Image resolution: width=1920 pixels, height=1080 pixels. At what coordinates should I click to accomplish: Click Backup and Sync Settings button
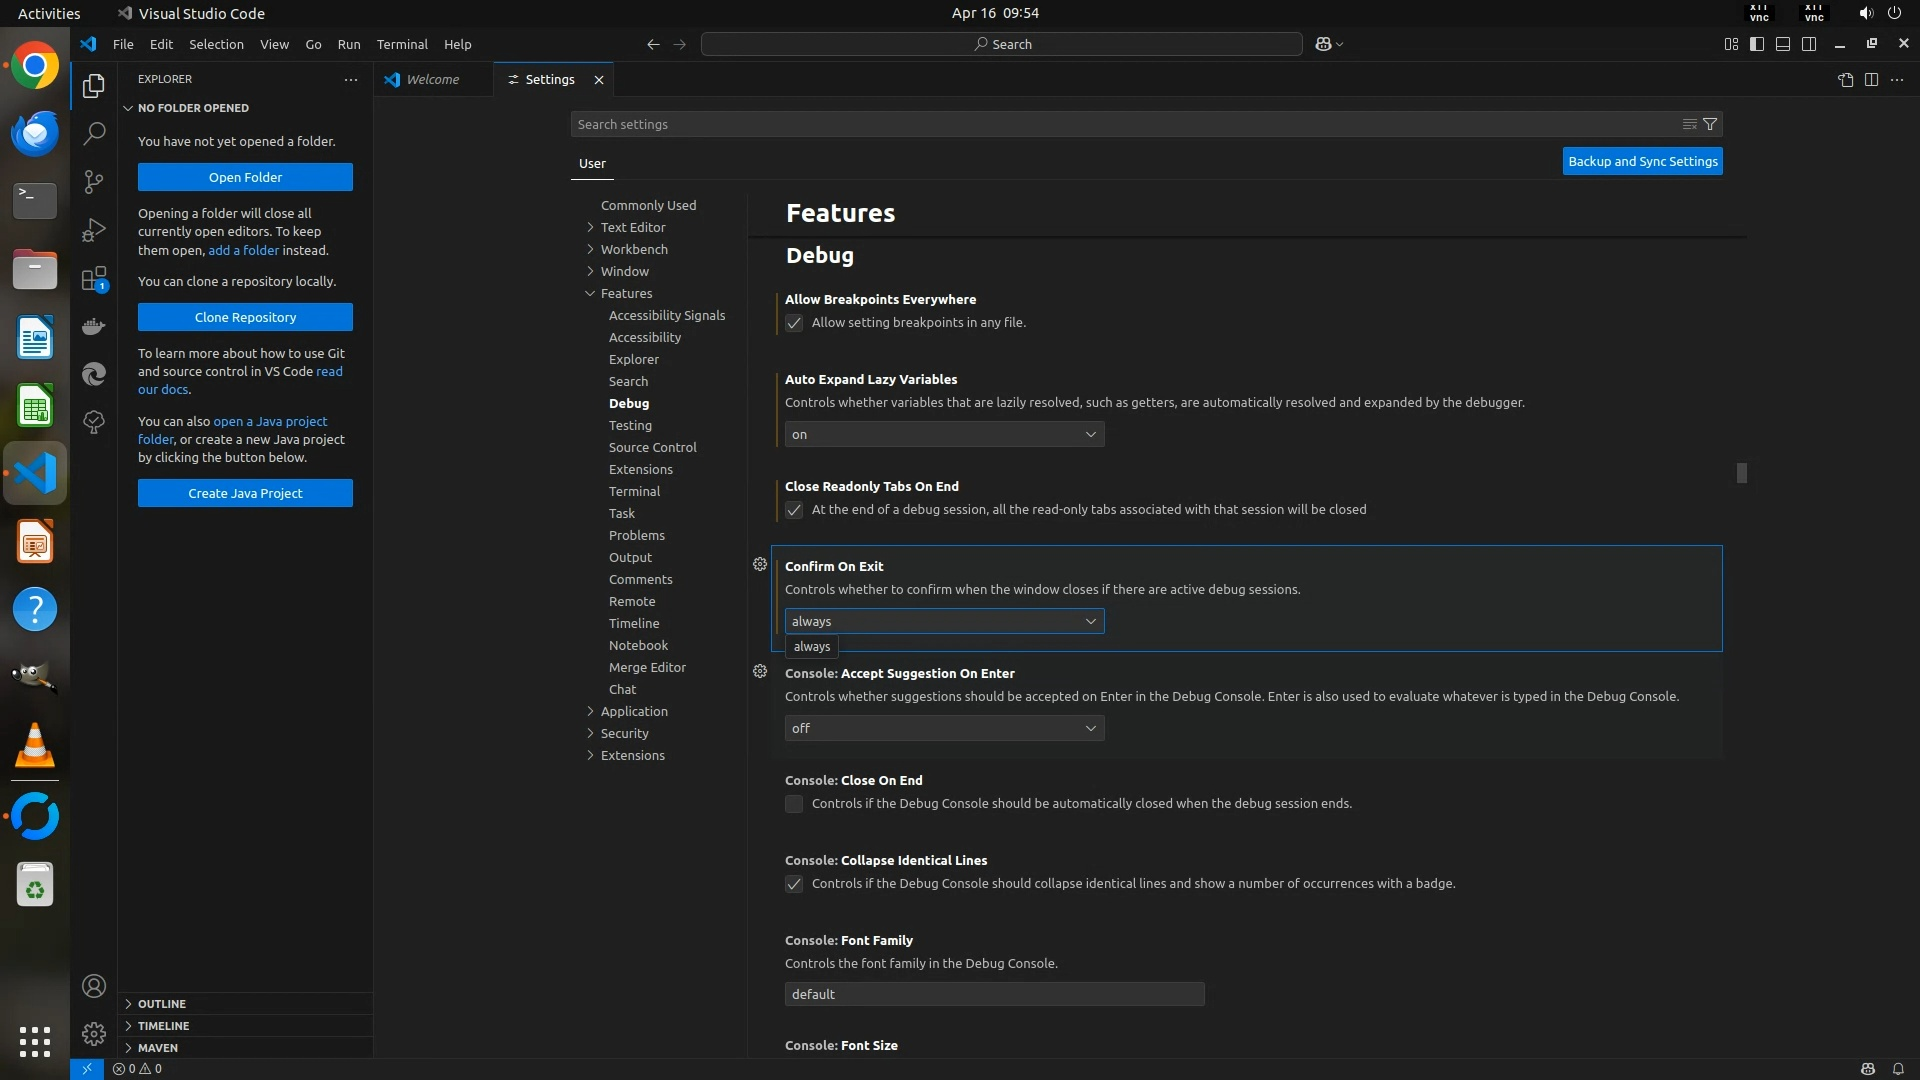1642,161
